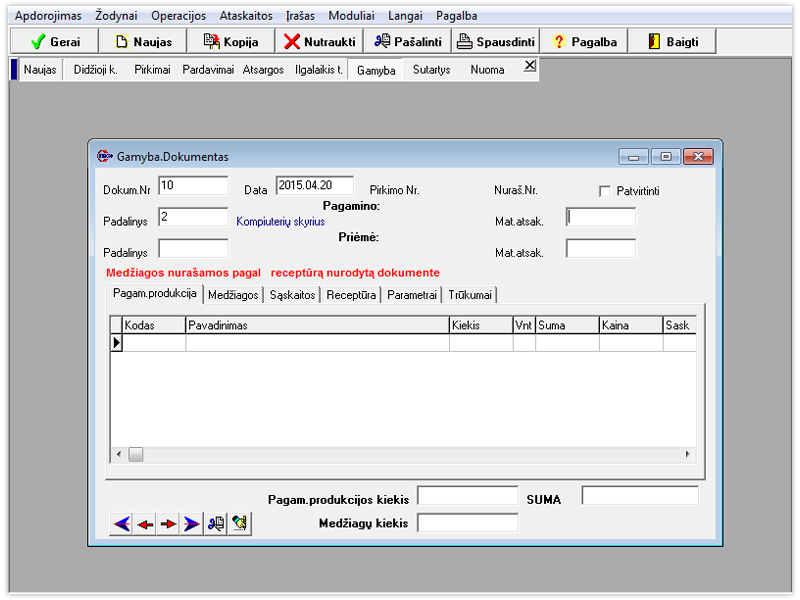Open the Apdorojimas menu

point(48,16)
